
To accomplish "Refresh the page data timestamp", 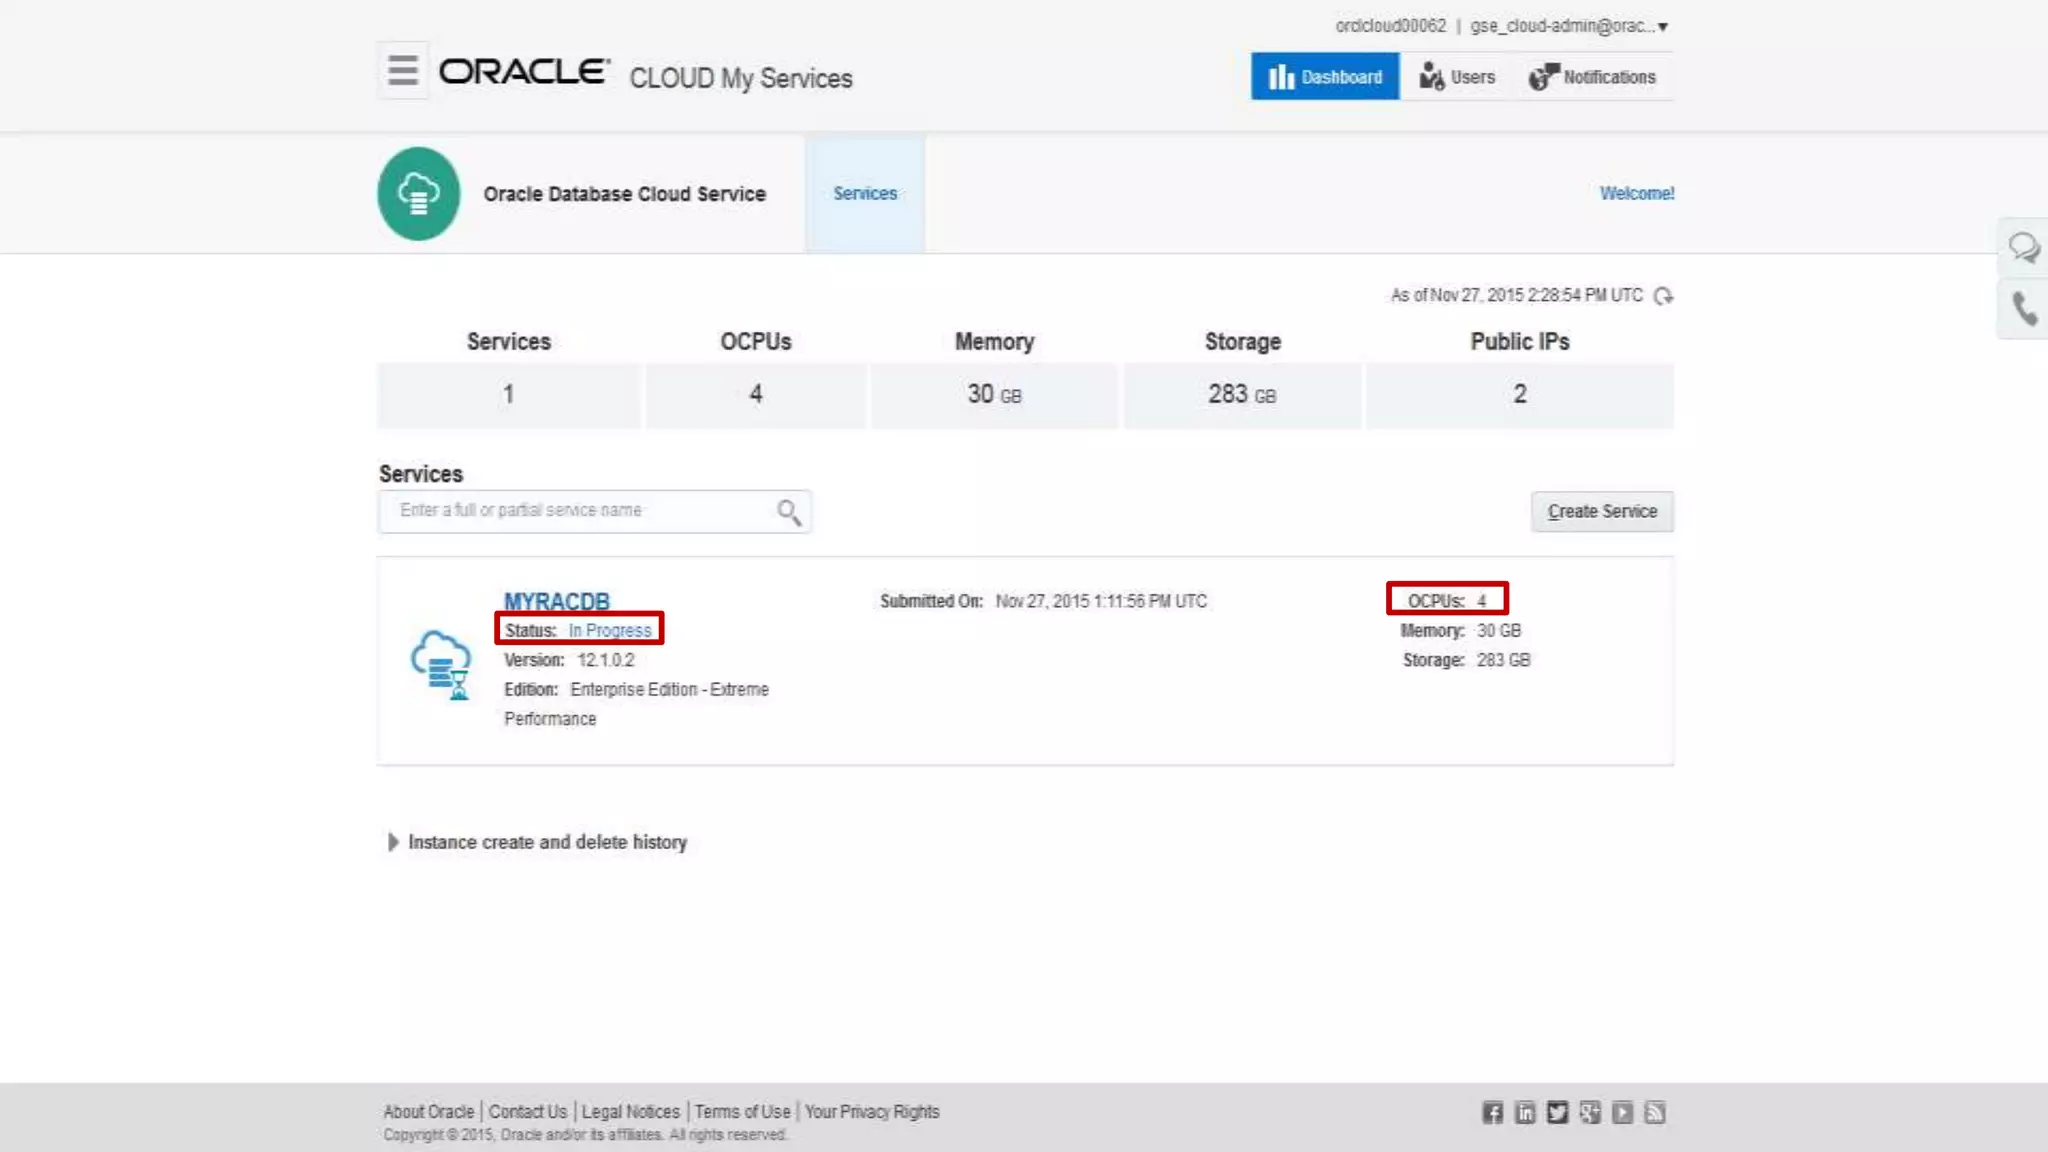I will (1663, 296).
